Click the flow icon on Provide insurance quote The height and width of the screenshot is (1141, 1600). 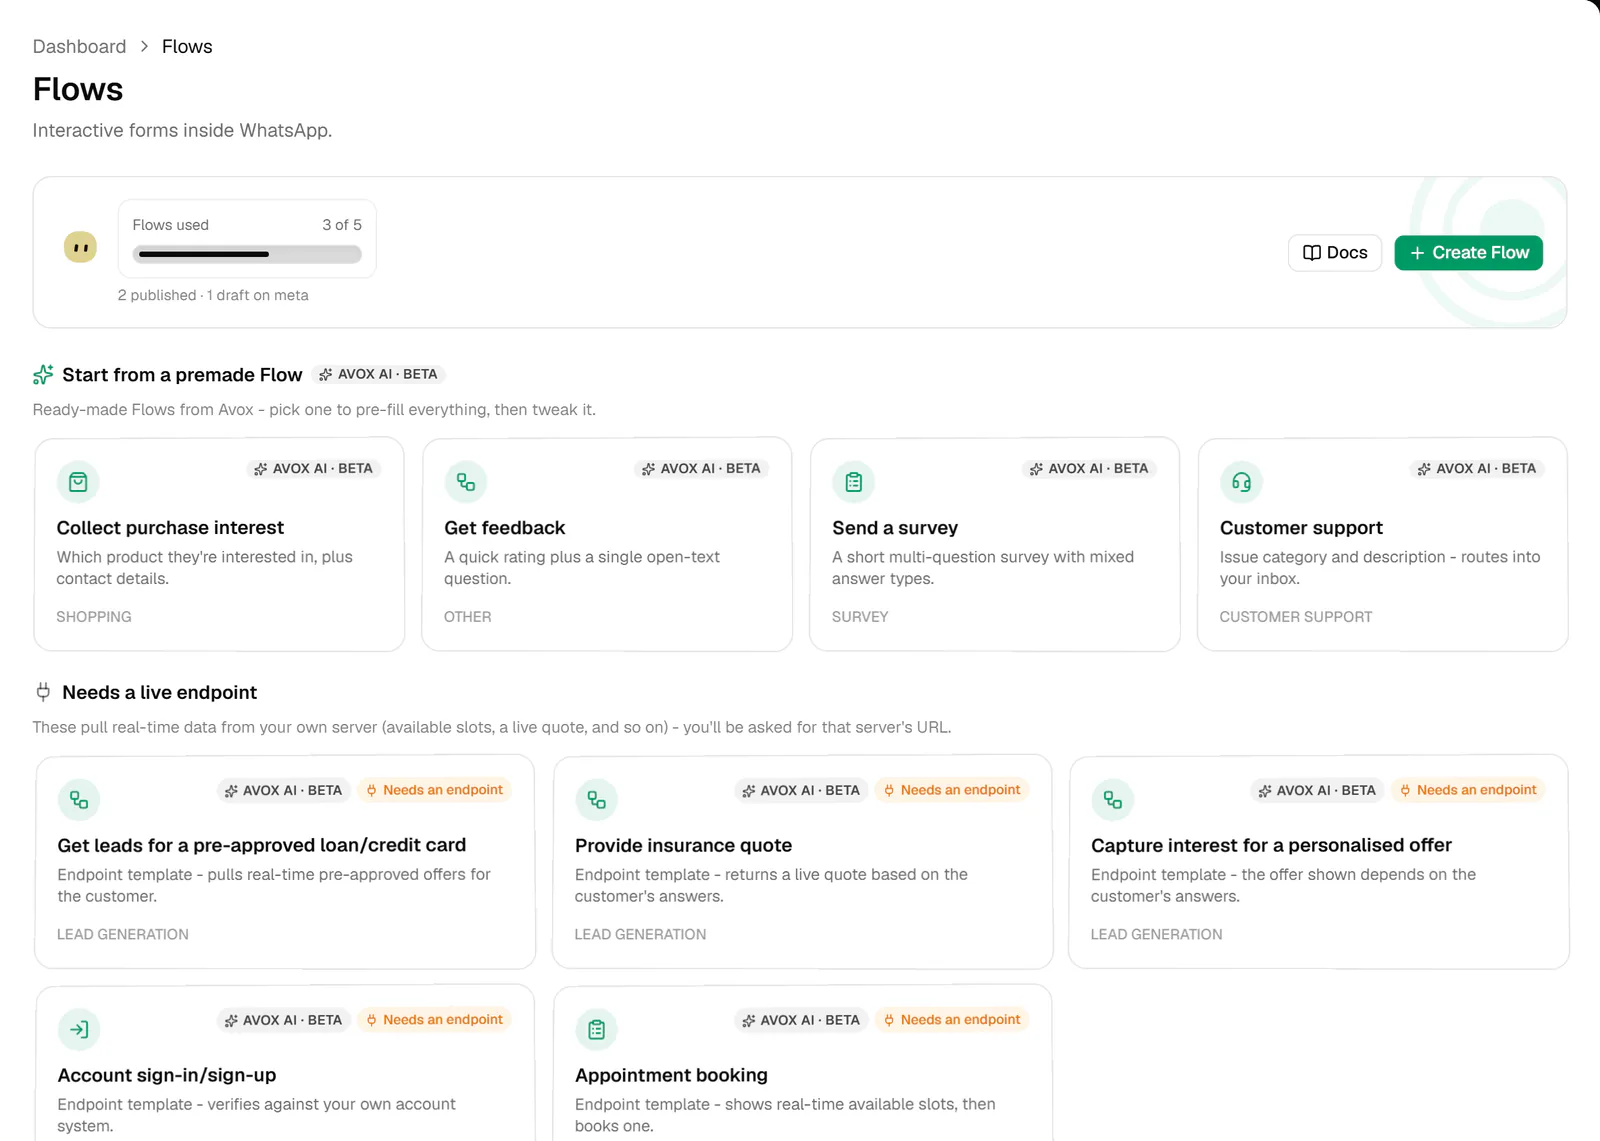(597, 800)
